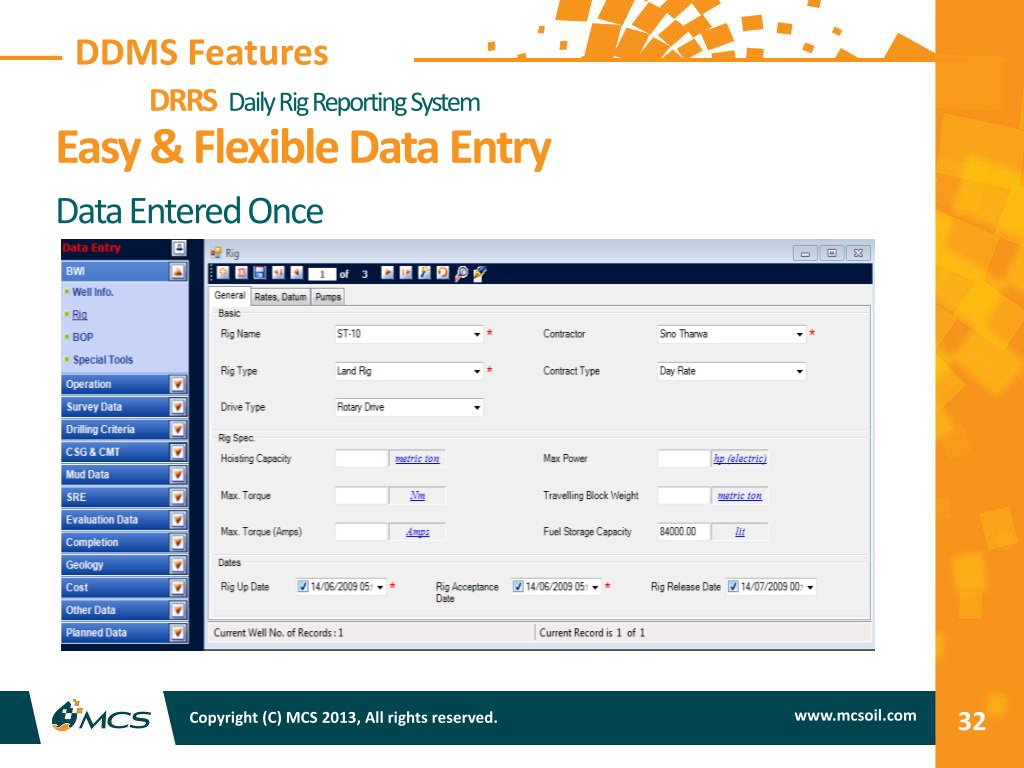The height and width of the screenshot is (768, 1024).
Task: Click the lit unit link
Action: (740, 532)
